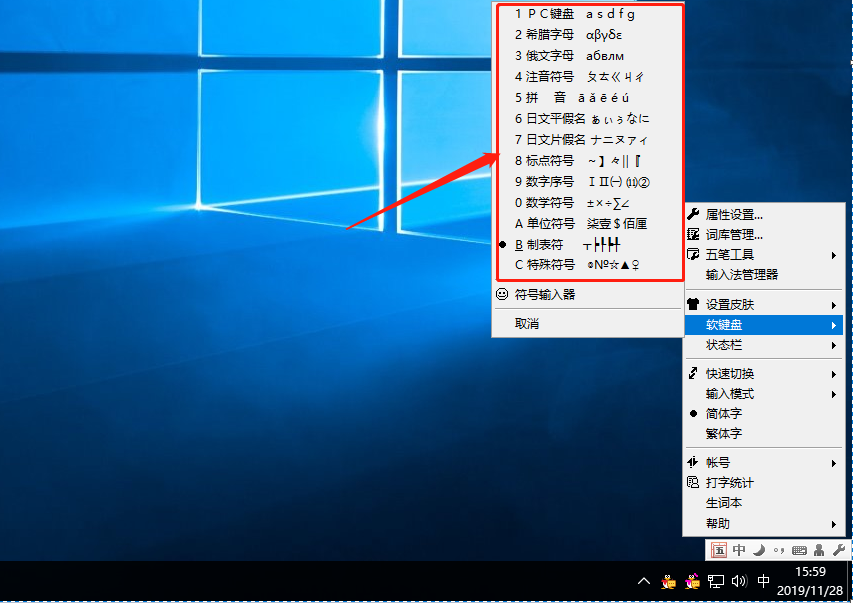Viewport: 853px width, 603px height.
Task: Click the network icon in system tray
Action: pos(716,581)
